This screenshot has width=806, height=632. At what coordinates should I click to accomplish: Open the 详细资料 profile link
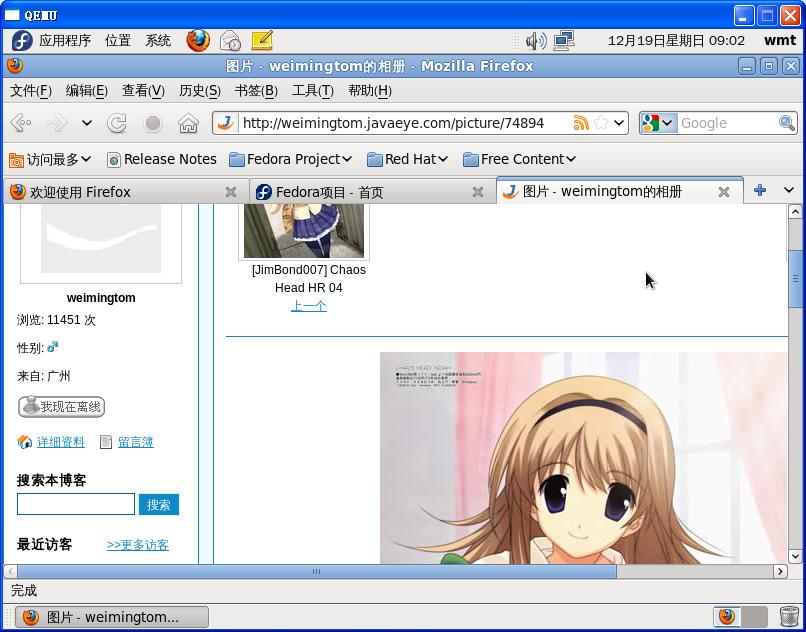tap(60, 442)
